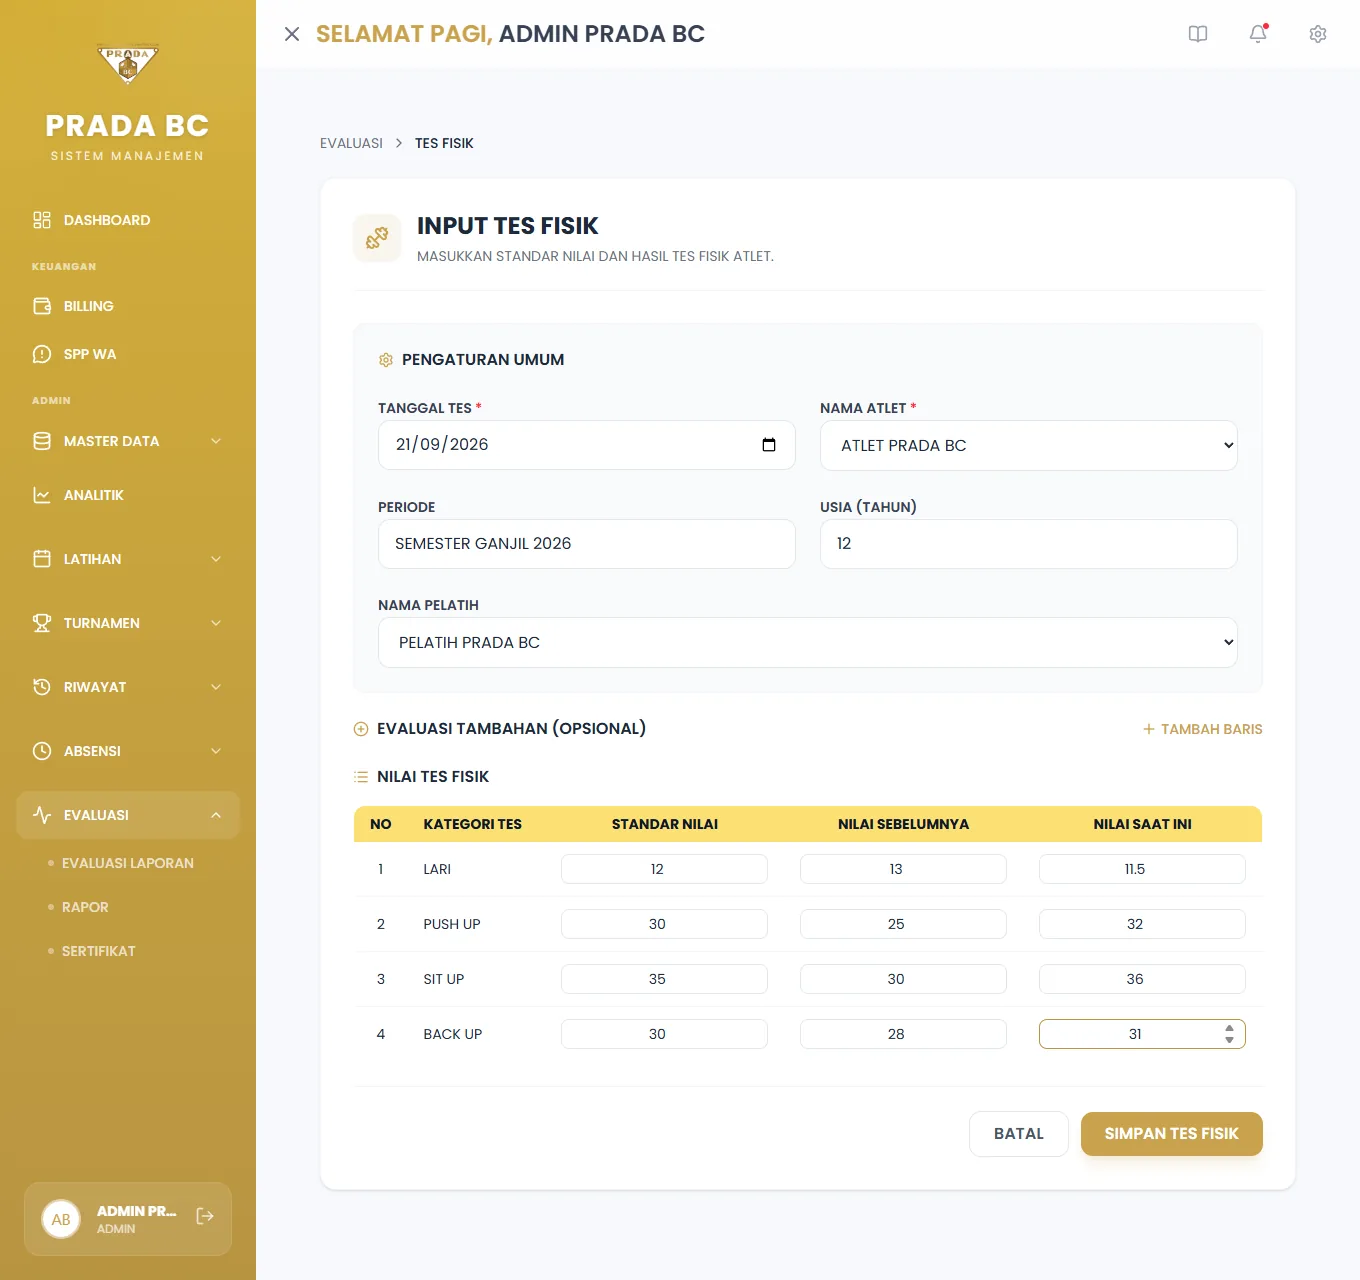This screenshot has width=1360, height=1280.
Task: Click the Prada BC logo emblem
Action: coord(128,64)
